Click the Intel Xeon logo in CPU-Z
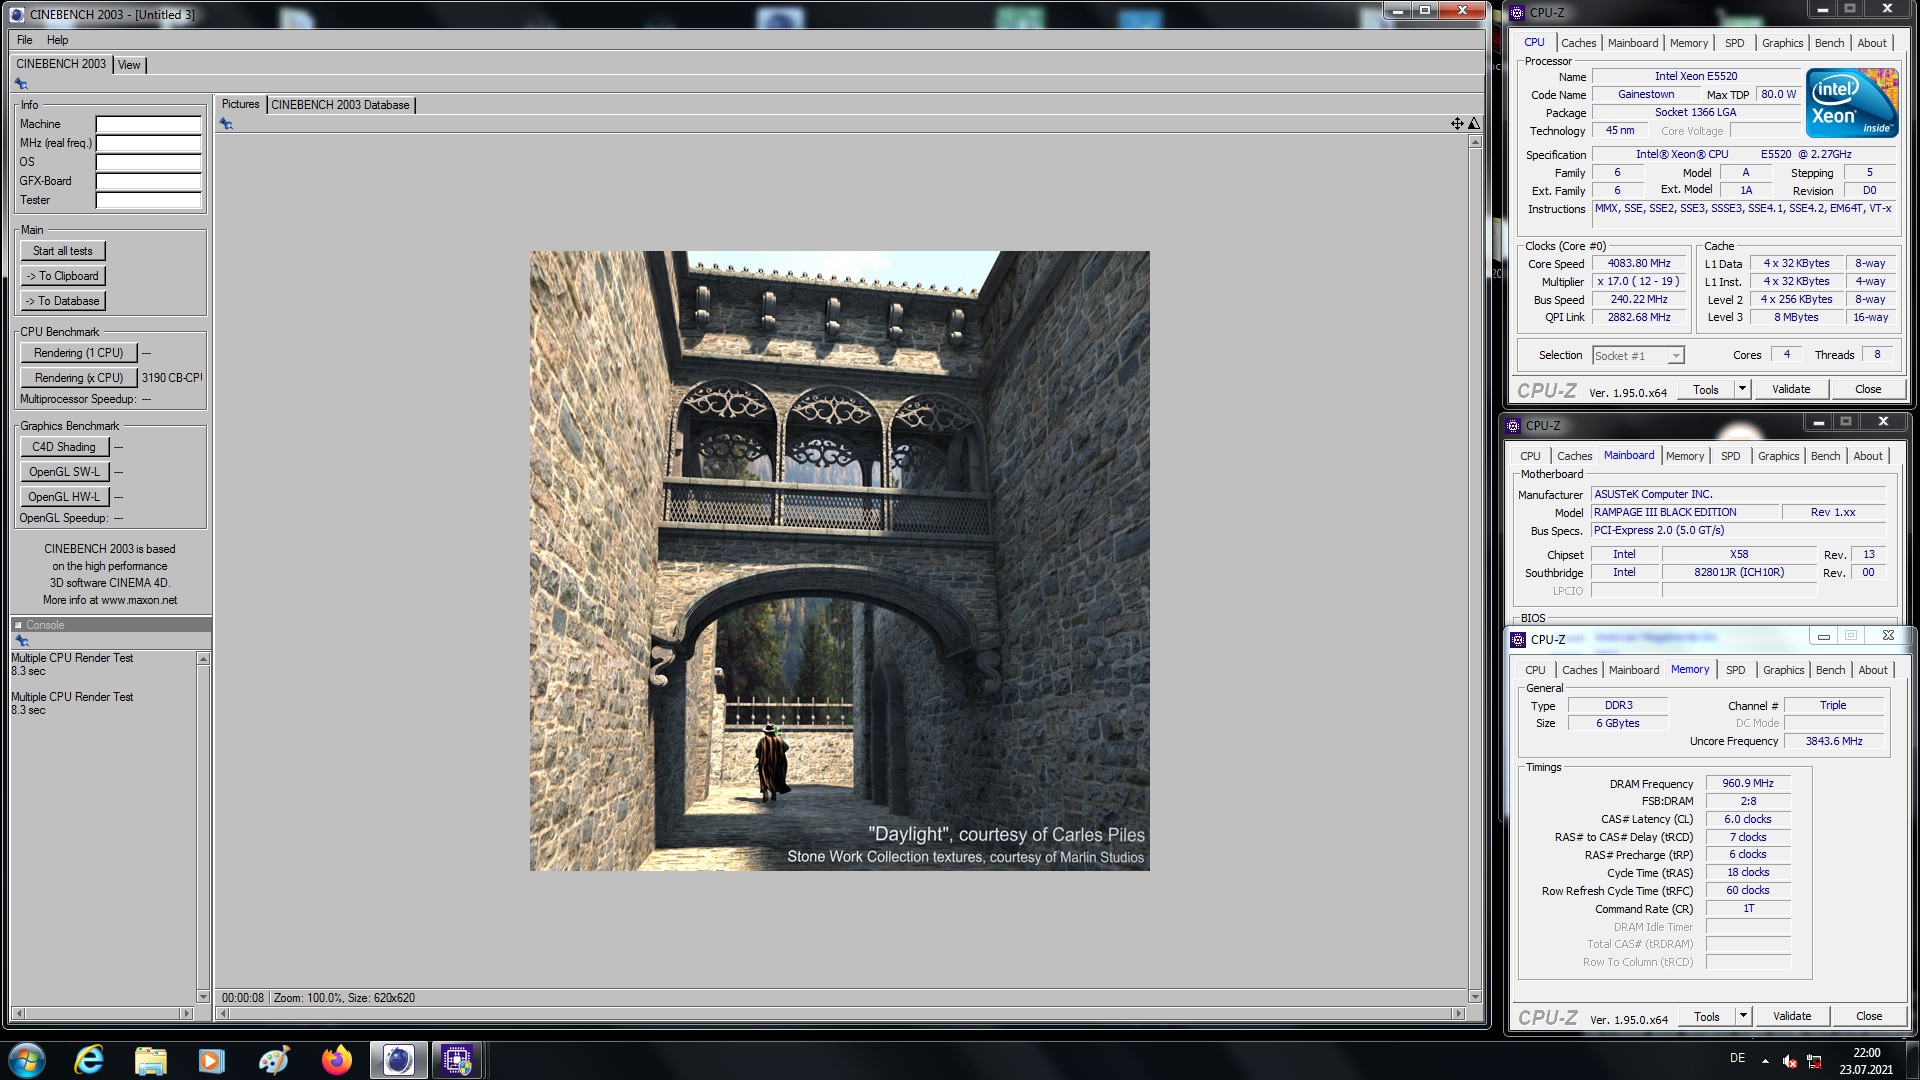Viewport: 1920px width, 1080px height. [1852, 103]
